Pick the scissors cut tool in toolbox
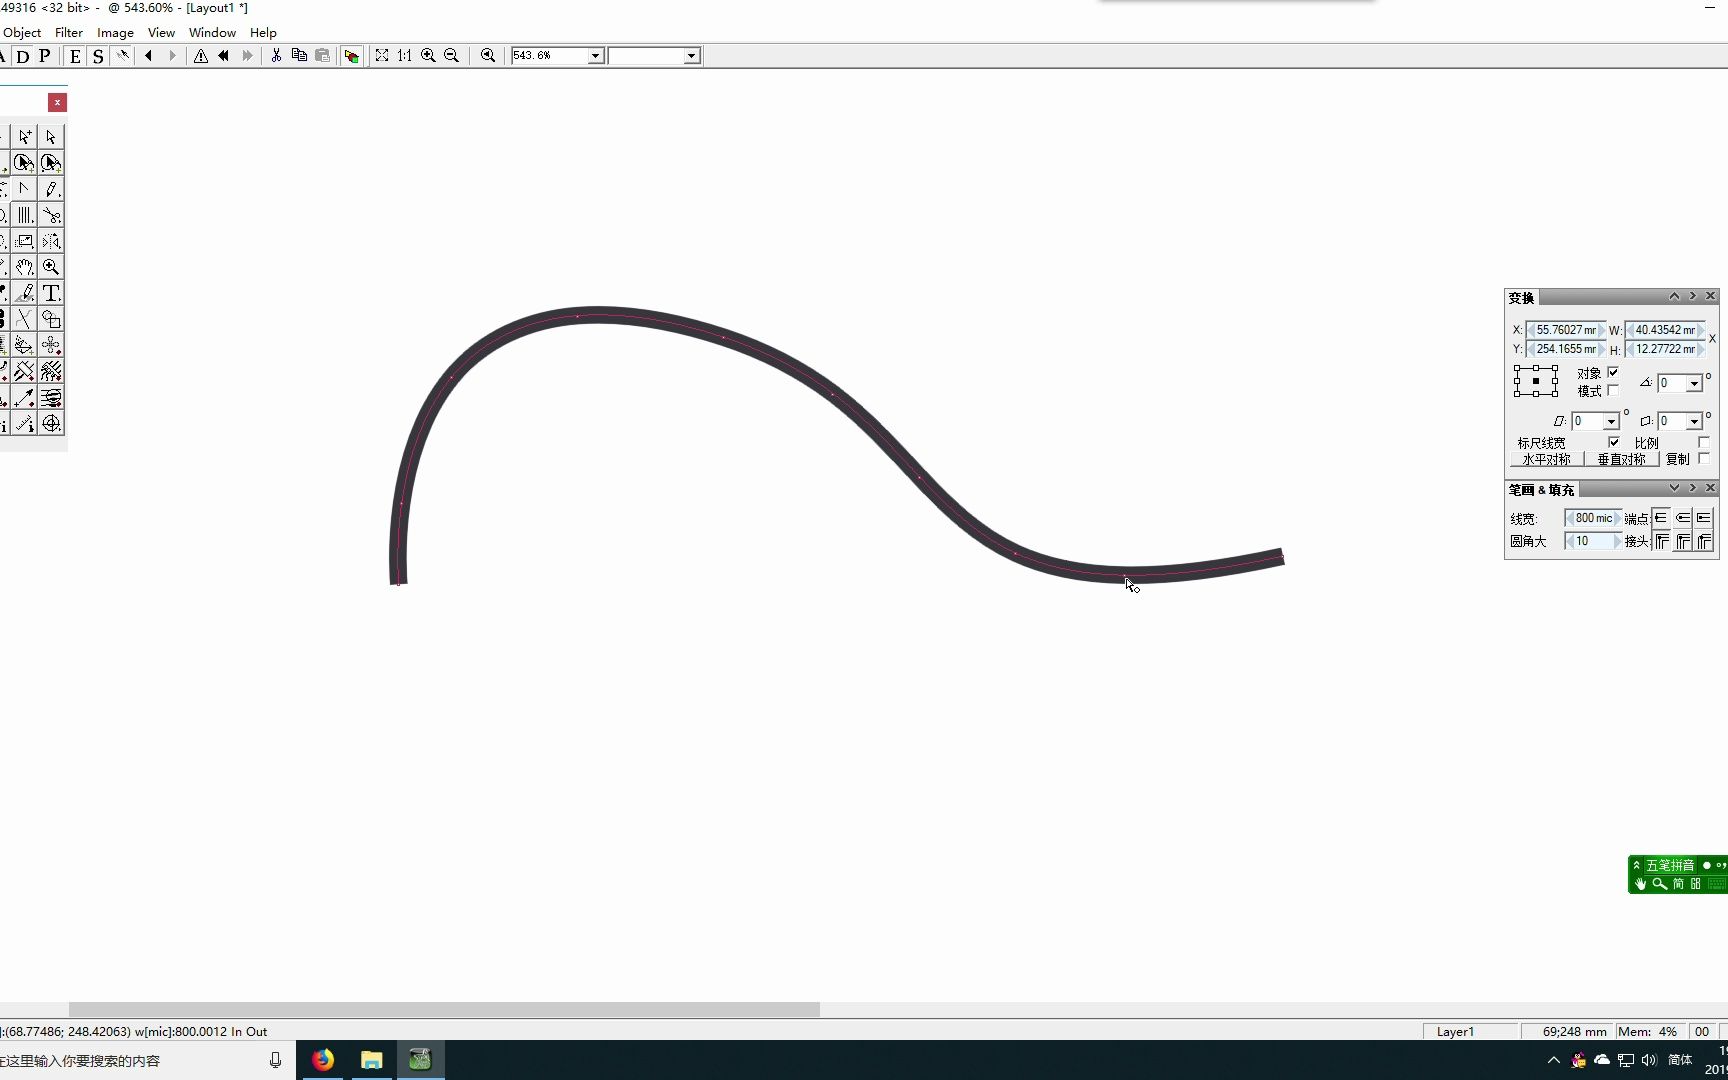The width and height of the screenshot is (1728, 1080). (51, 215)
